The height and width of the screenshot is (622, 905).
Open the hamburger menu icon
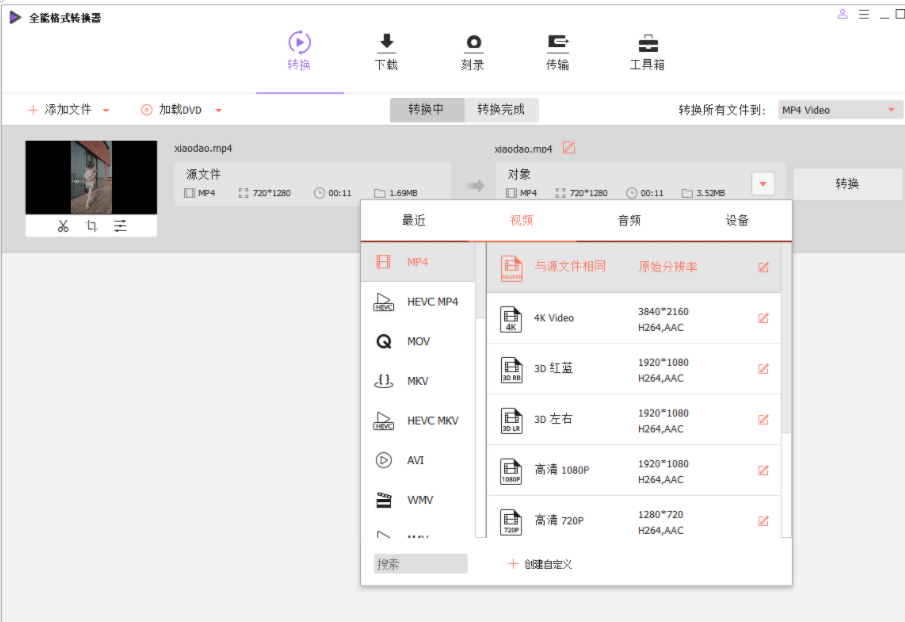(864, 14)
